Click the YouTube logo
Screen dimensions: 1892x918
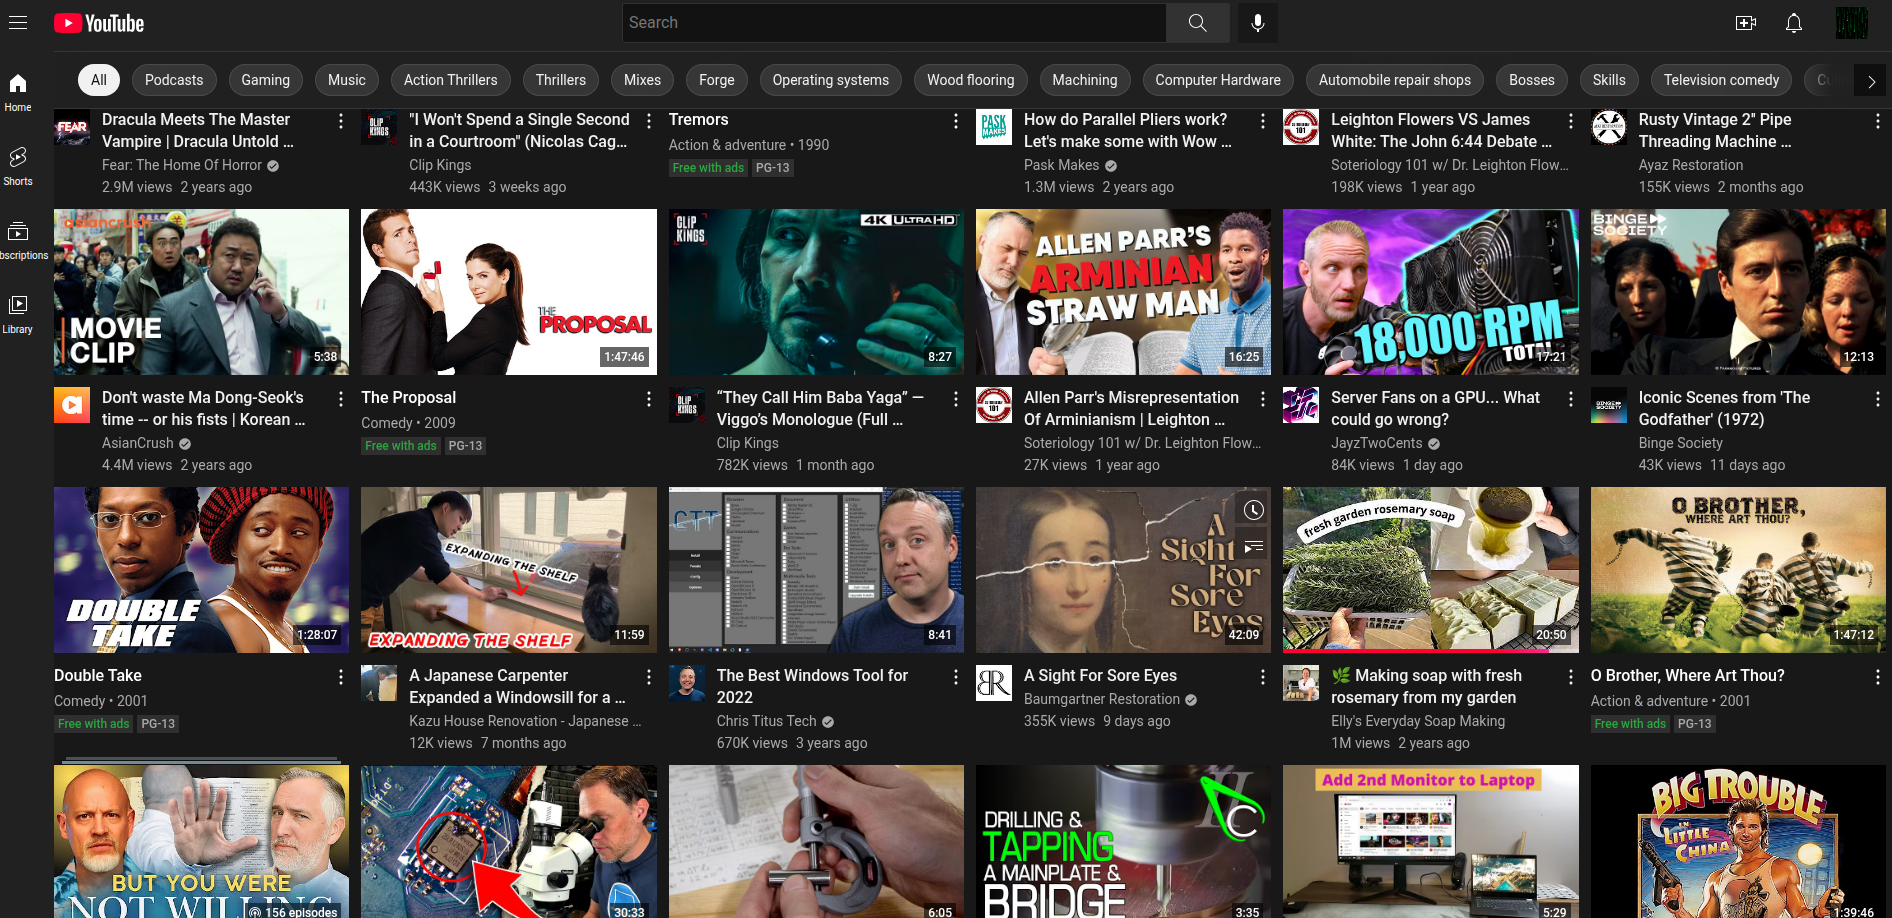(99, 23)
